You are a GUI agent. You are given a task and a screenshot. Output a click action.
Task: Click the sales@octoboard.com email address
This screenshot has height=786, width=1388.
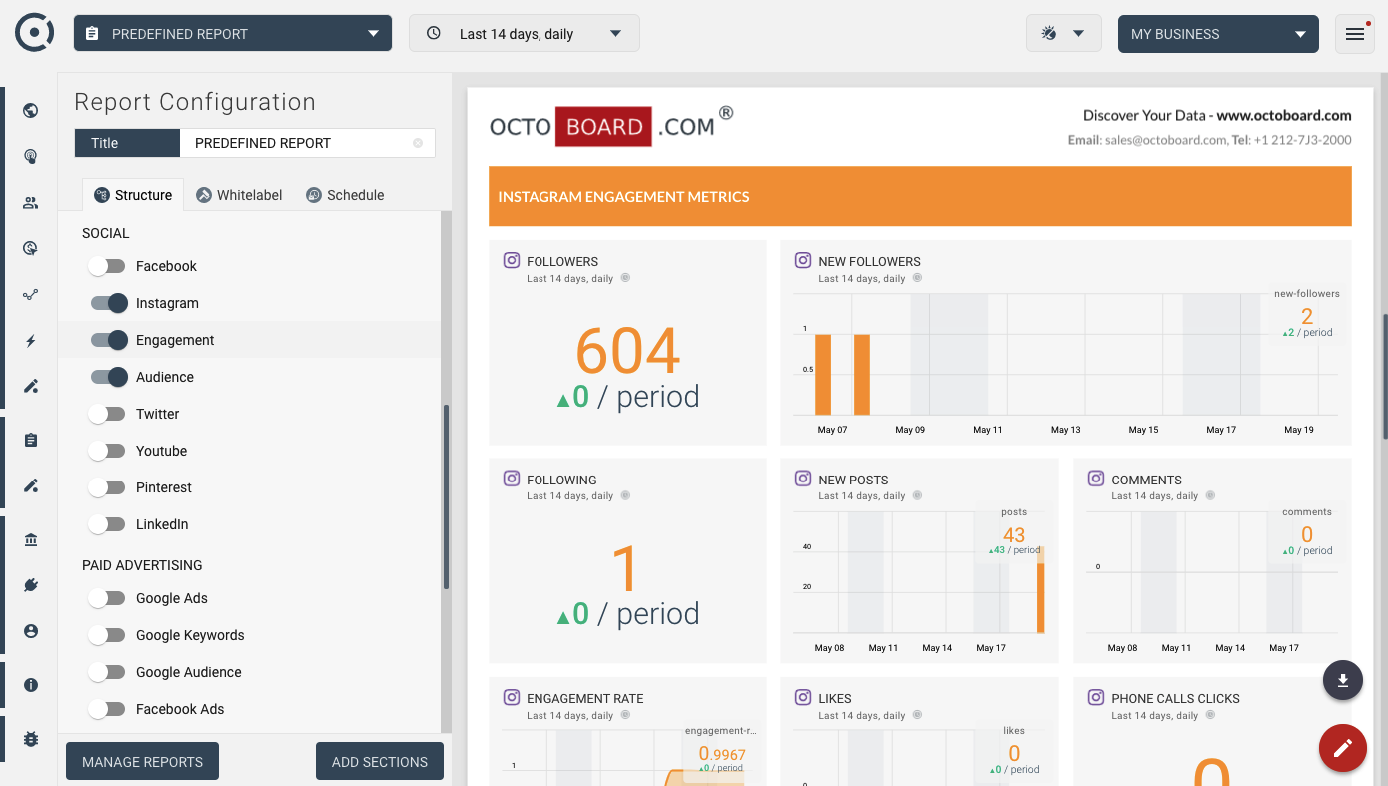tap(1165, 140)
